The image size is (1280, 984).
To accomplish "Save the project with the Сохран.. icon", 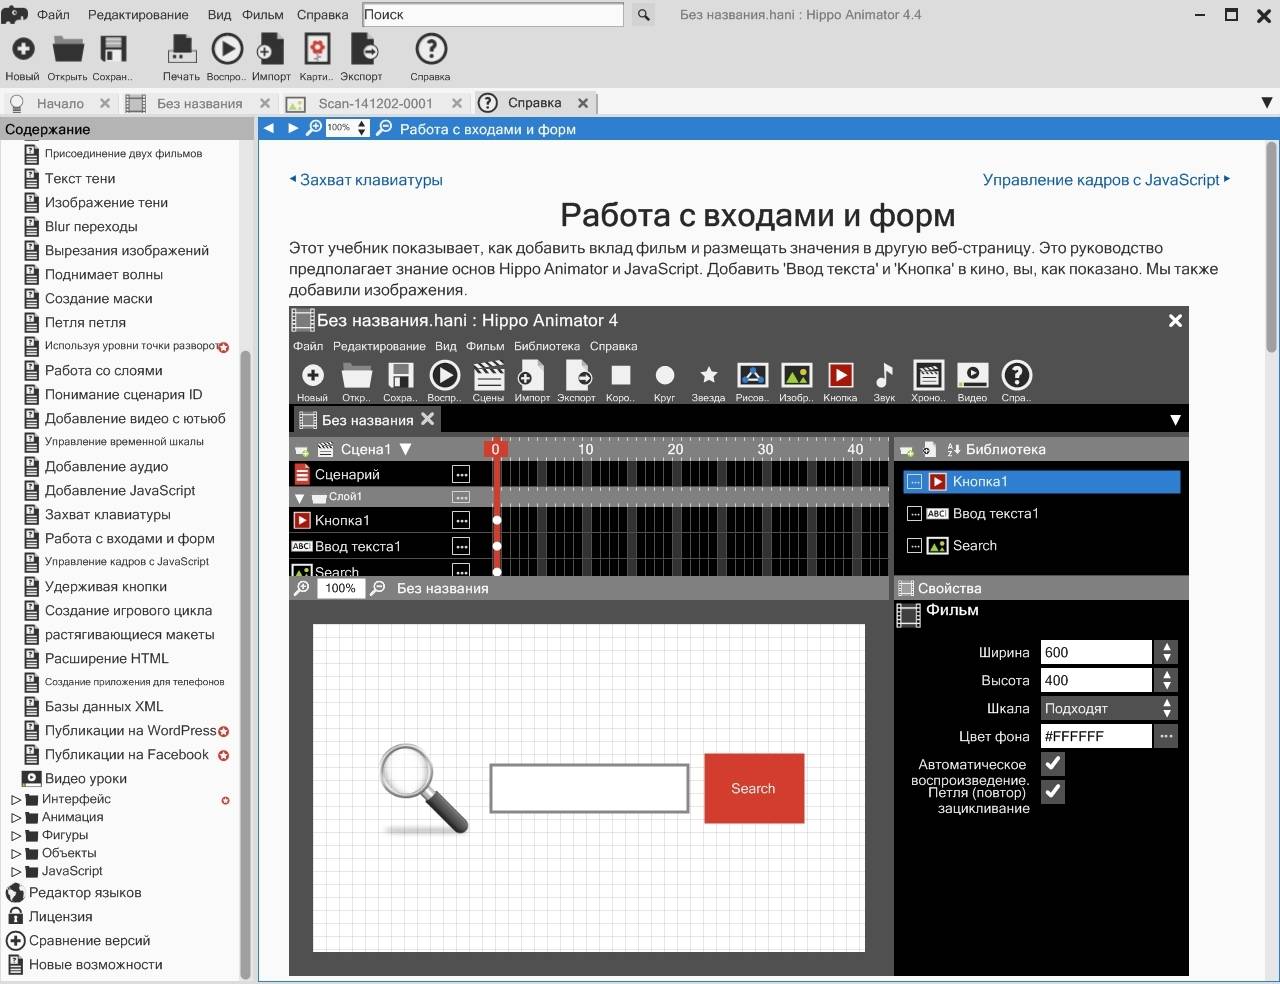I will [113, 49].
